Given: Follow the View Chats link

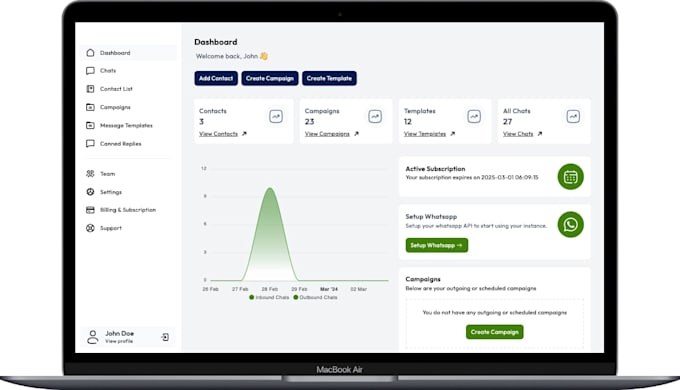Looking at the screenshot, I should point(518,134).
